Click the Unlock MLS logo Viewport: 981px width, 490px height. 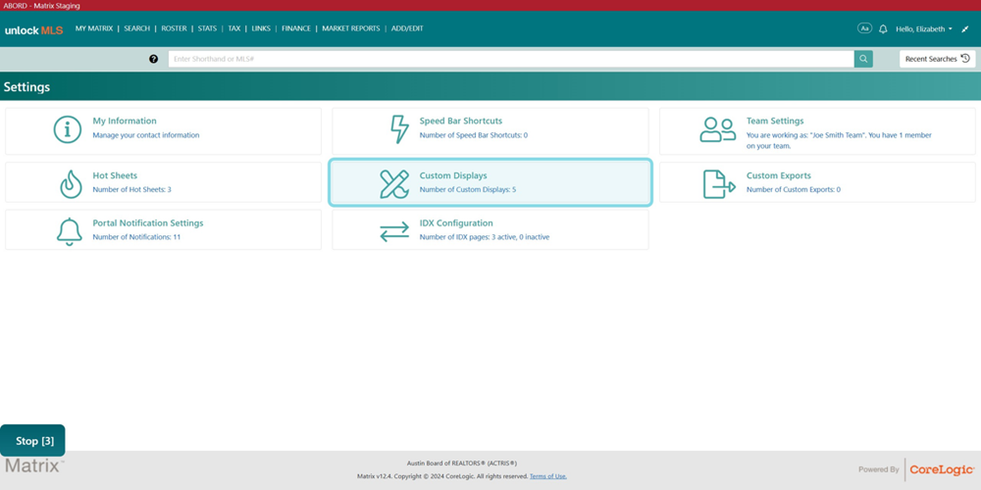click(34, 30)
